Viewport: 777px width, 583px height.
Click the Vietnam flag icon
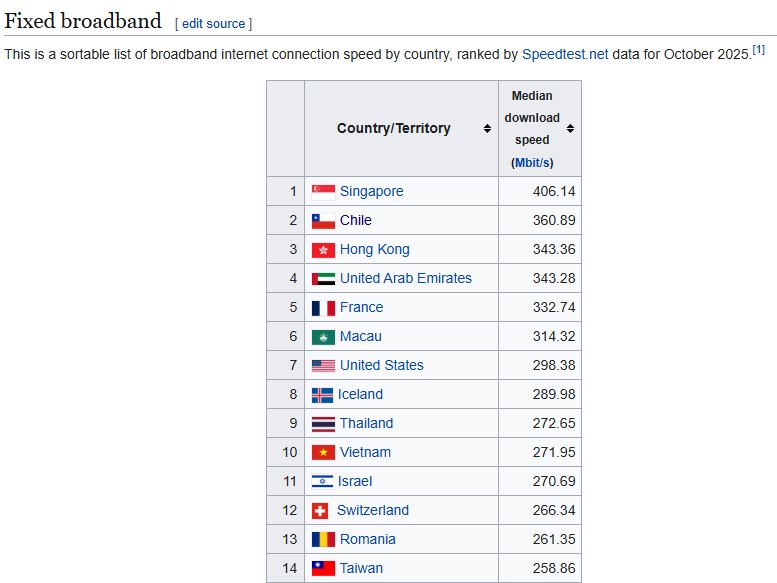323,453
